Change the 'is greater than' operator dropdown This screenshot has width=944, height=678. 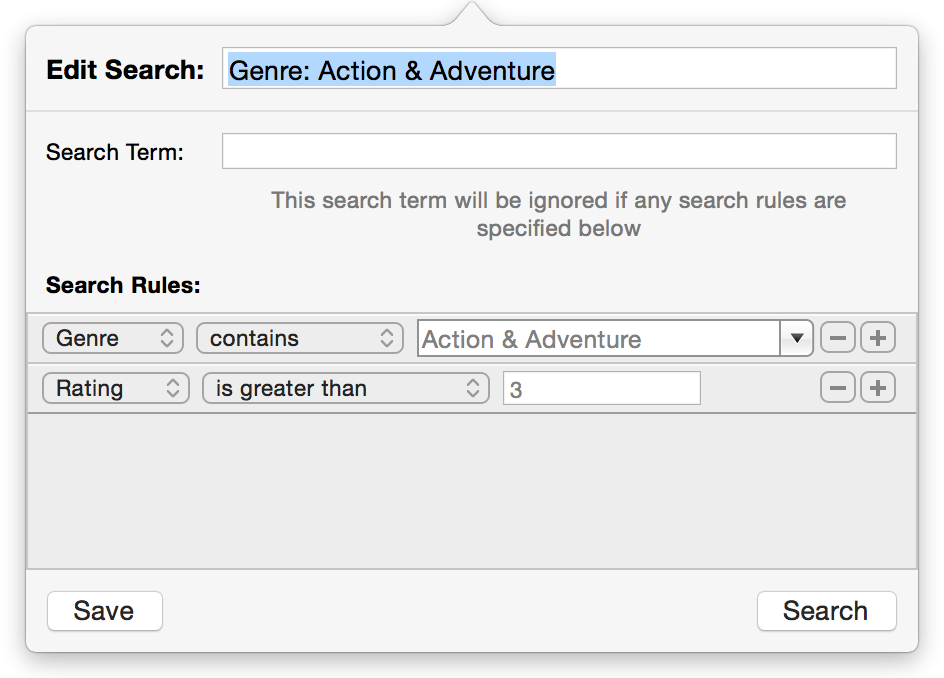coord(345,388)
